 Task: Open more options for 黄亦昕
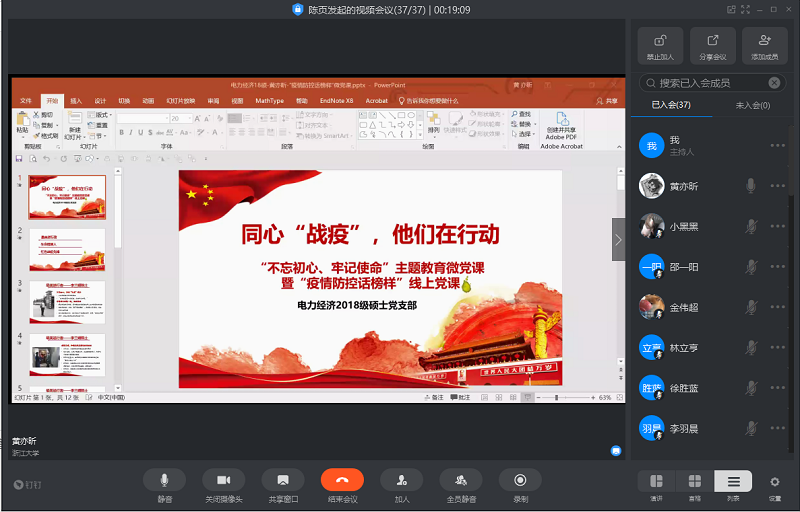point(778,186)
